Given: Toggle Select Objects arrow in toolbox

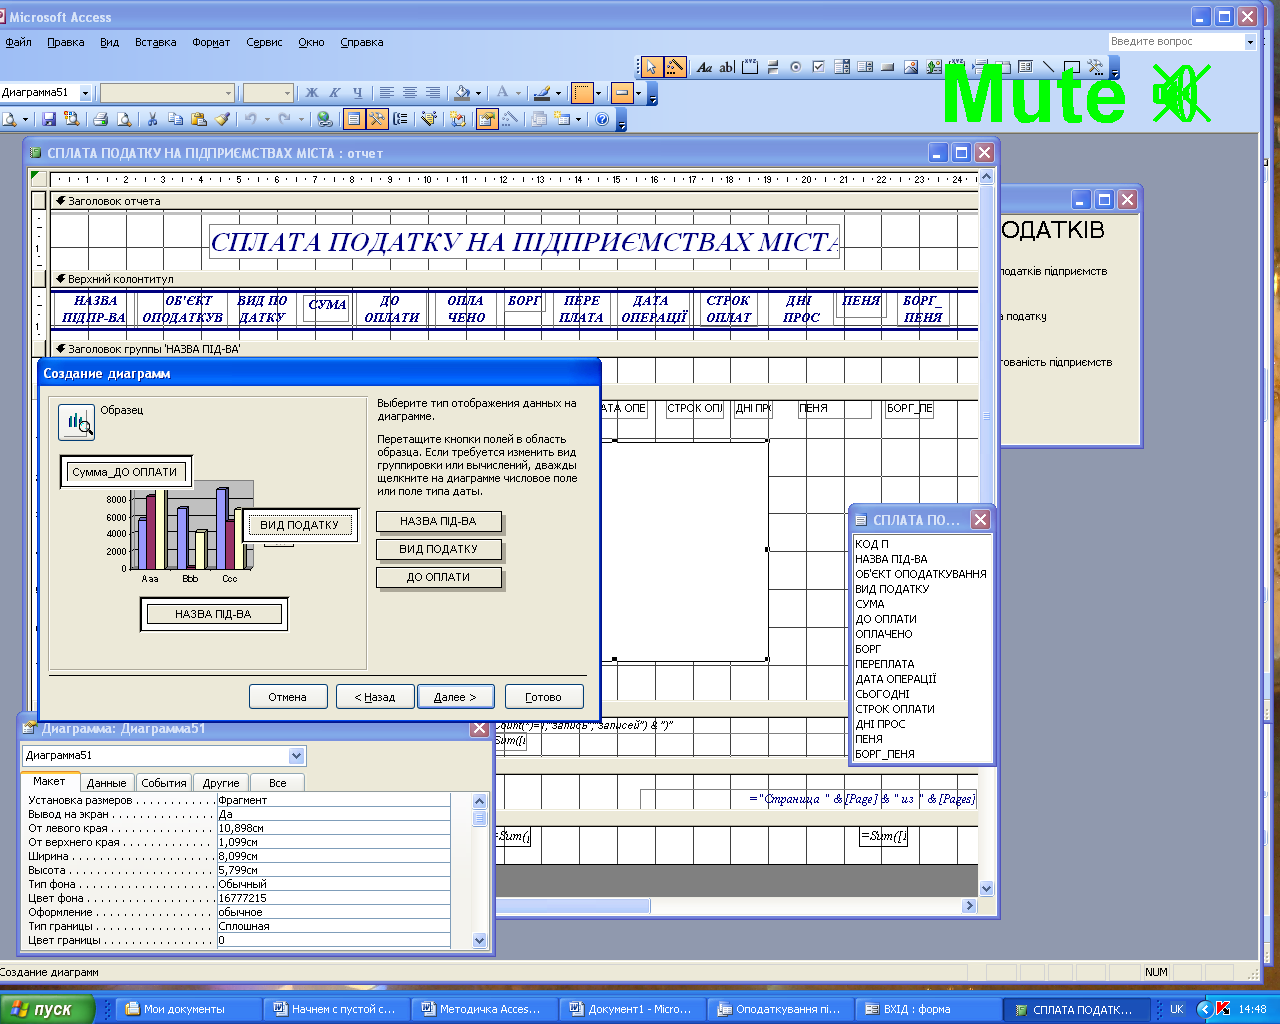Looking at the screenshot, I should [x=652, y=67].
